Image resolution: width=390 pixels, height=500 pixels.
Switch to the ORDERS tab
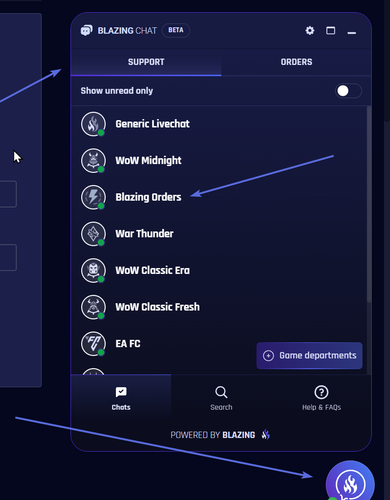tap(296, 62)
